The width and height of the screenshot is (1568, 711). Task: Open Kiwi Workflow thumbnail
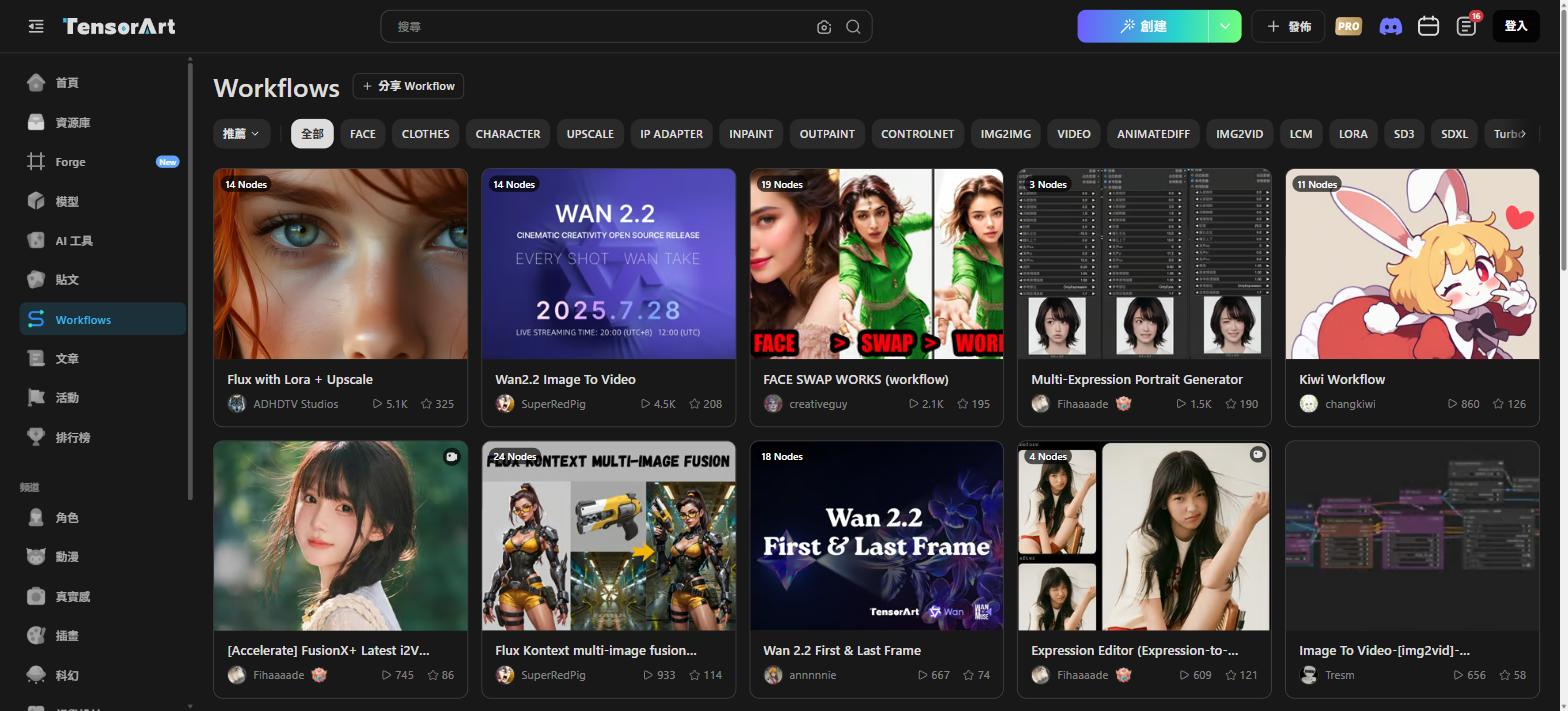(1412, 264)
